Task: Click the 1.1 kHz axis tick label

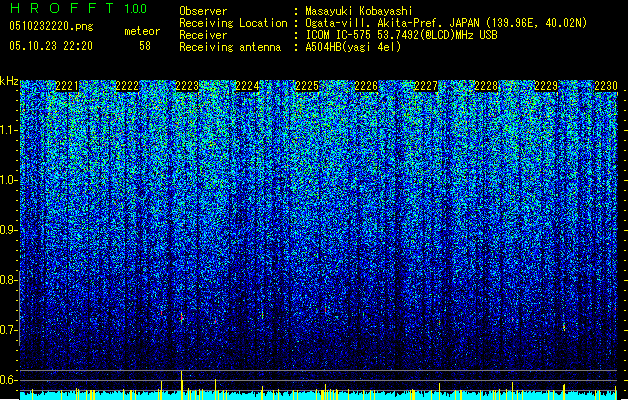Action: (9, 130)
